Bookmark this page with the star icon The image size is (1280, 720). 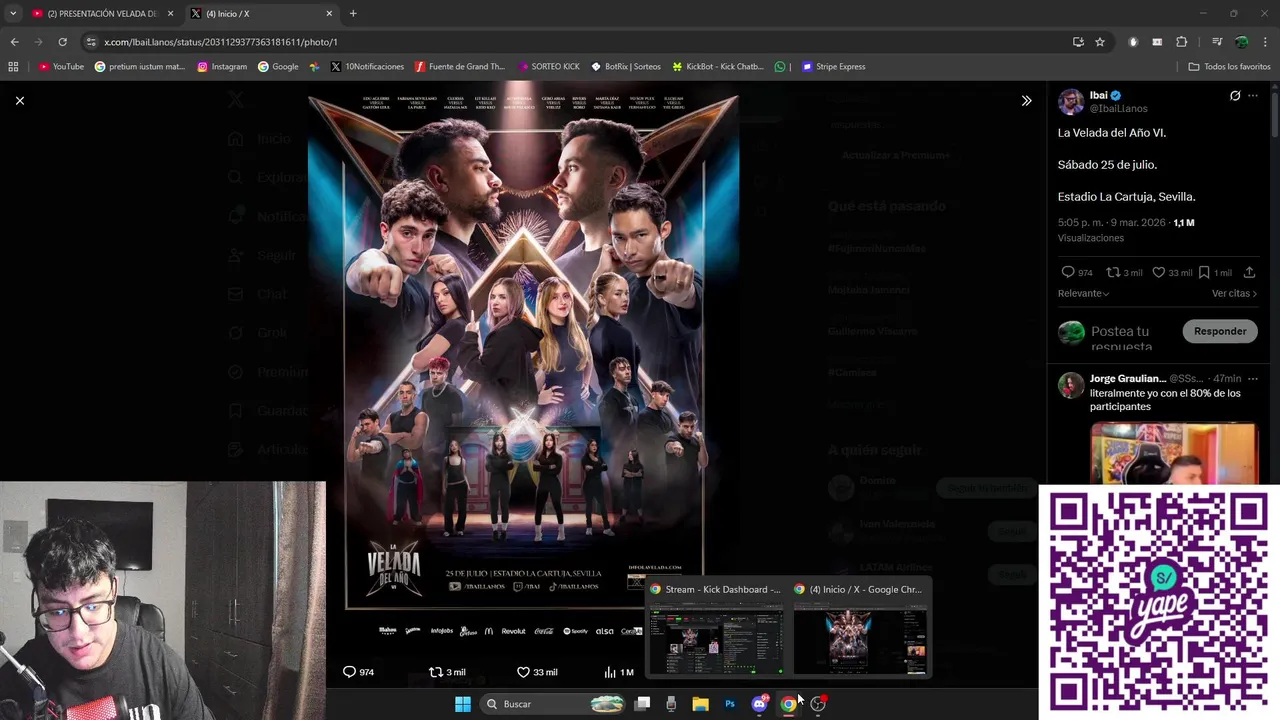1100,42
